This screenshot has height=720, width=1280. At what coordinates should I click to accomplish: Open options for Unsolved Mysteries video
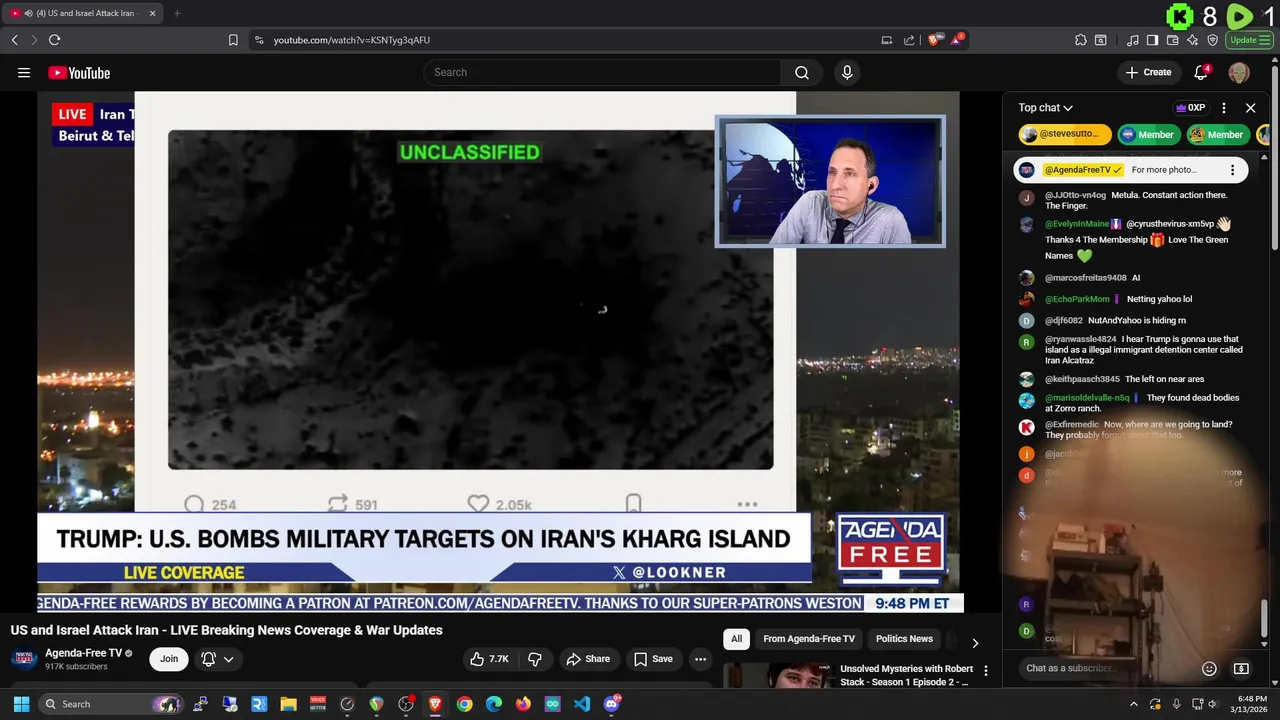986,671
